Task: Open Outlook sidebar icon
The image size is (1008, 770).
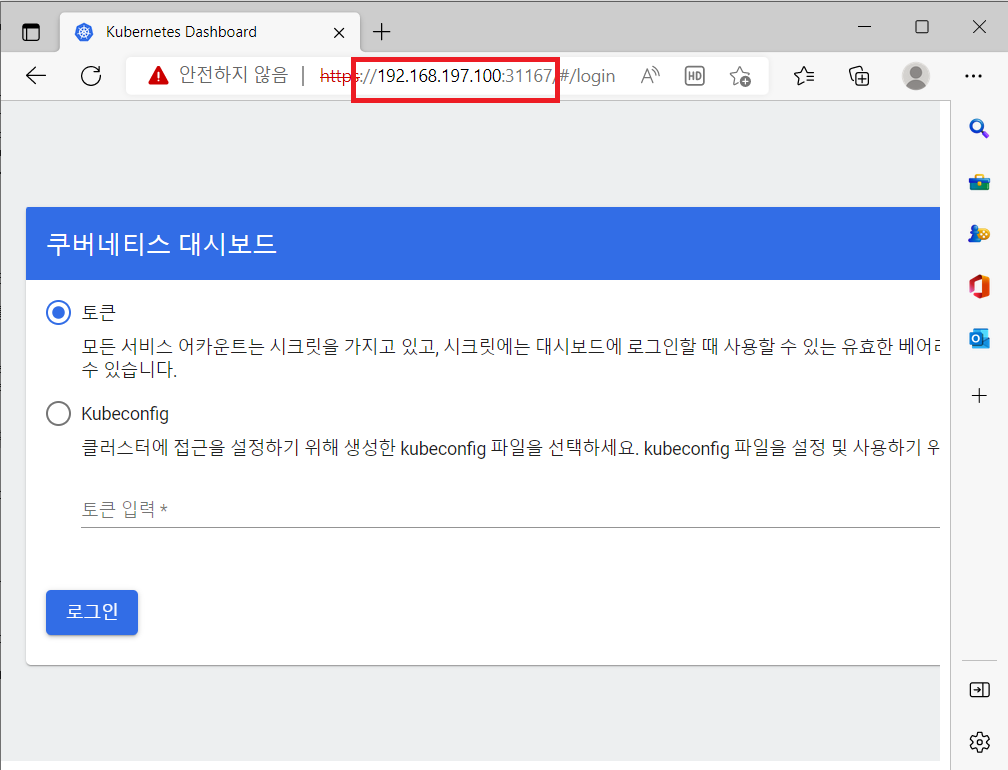Action: tap(979, 338)
